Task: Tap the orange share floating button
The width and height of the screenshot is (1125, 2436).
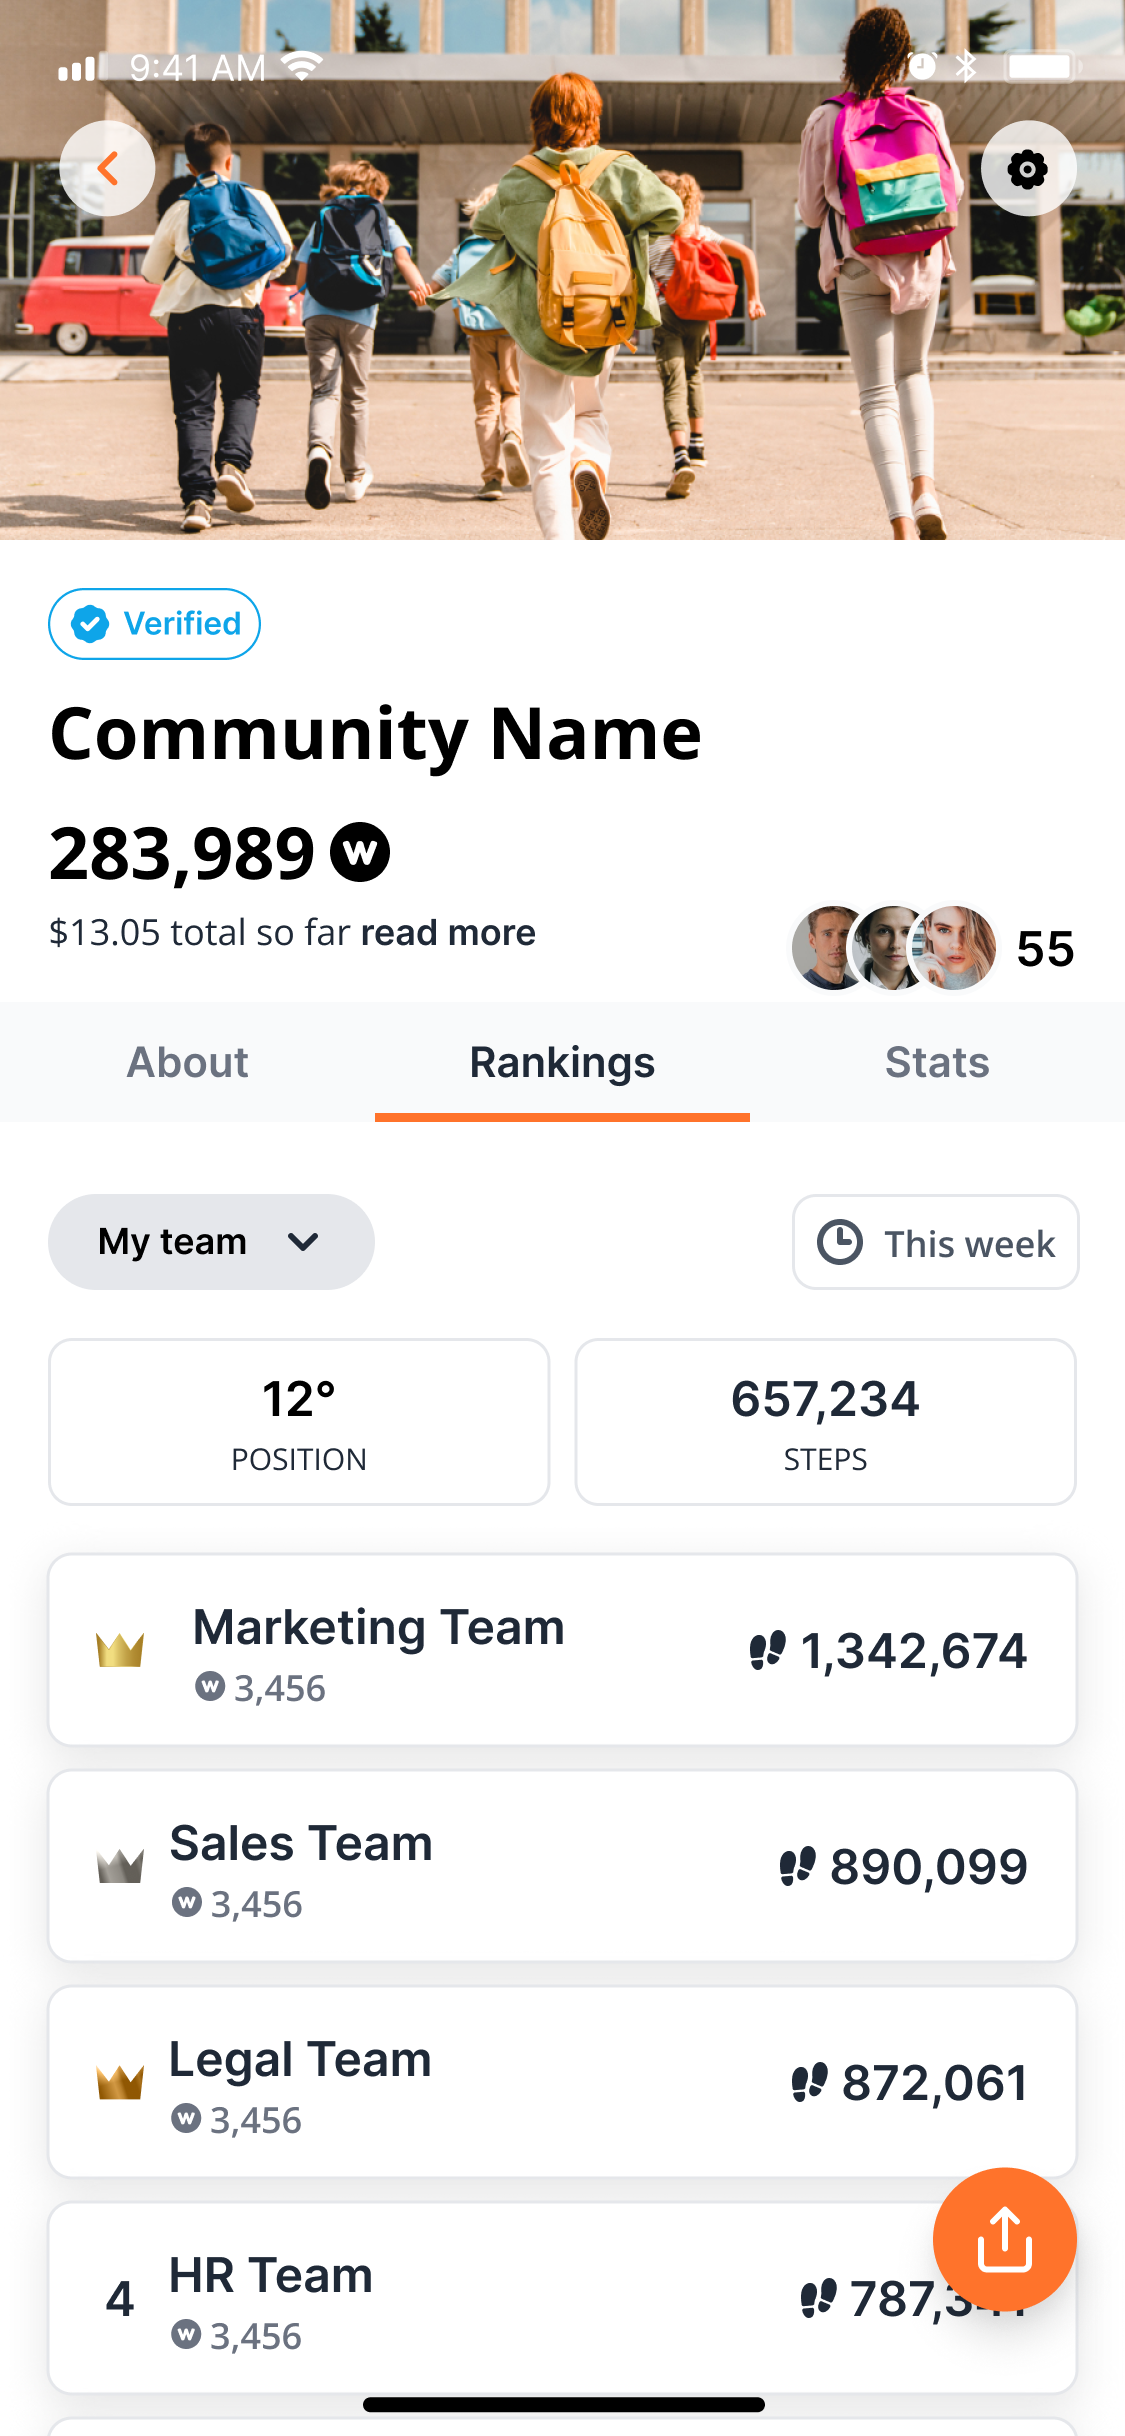Action: (x=1004, y=2239)
